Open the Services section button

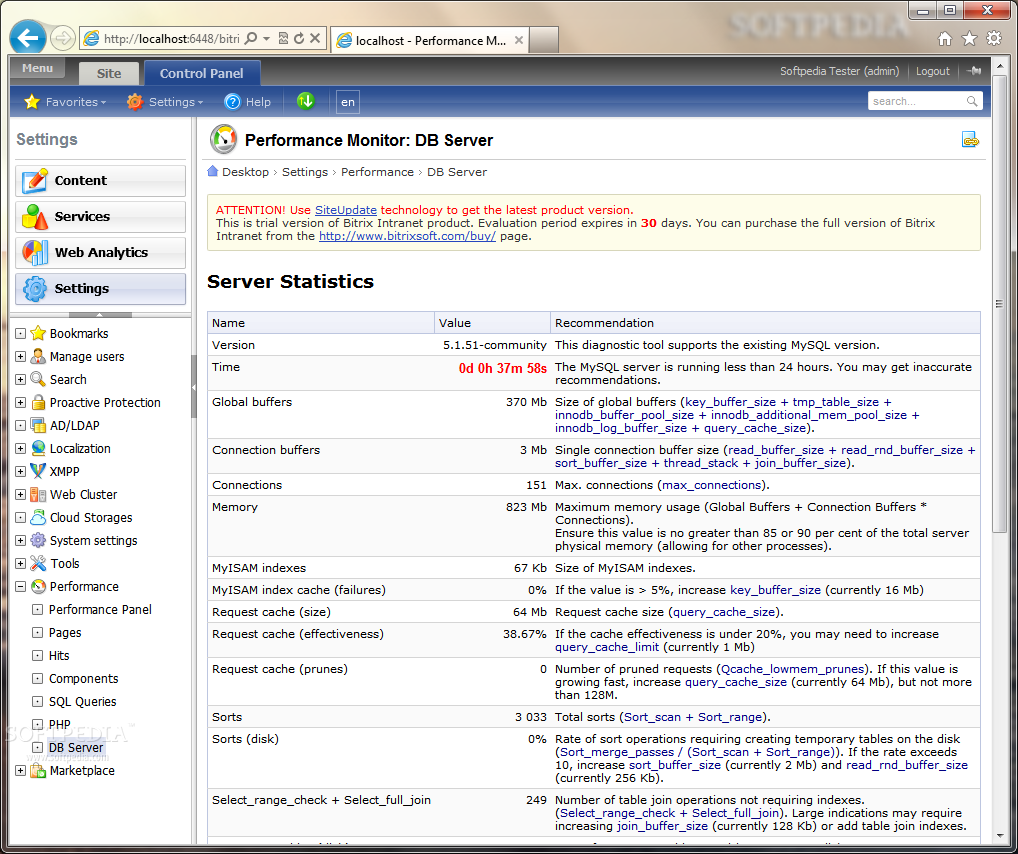101,216
